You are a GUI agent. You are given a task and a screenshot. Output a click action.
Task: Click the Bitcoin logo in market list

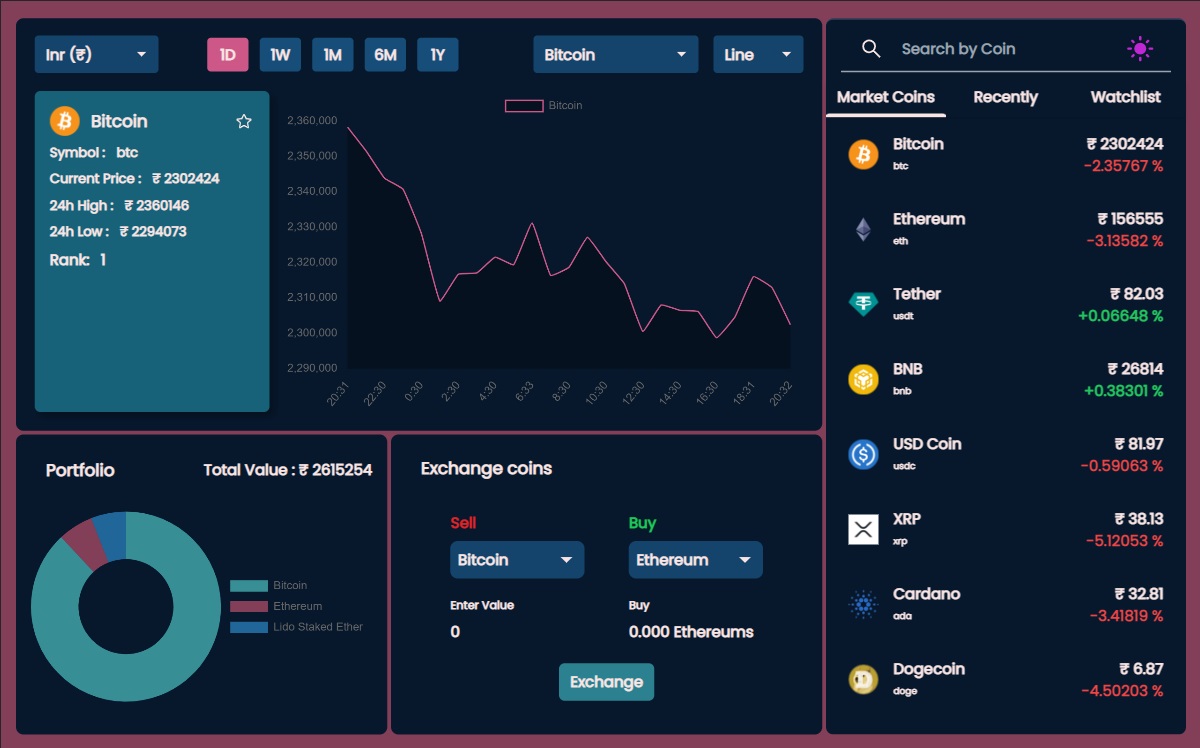click(x=863, y=154)
